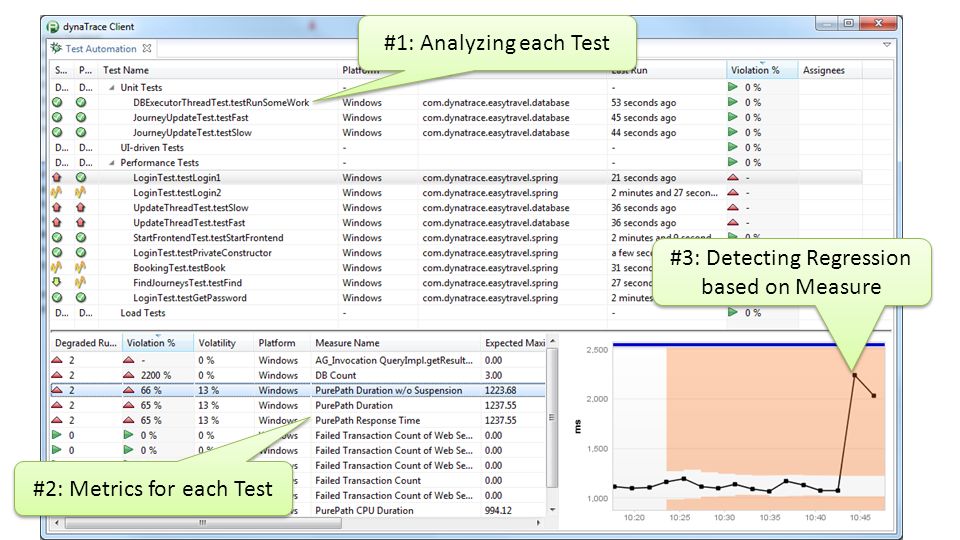The width and height of the screenshot is (960, 540).
Task: Click P-column green icon for LoginTest.testGetPassword
Action: (x=81, y=298)
